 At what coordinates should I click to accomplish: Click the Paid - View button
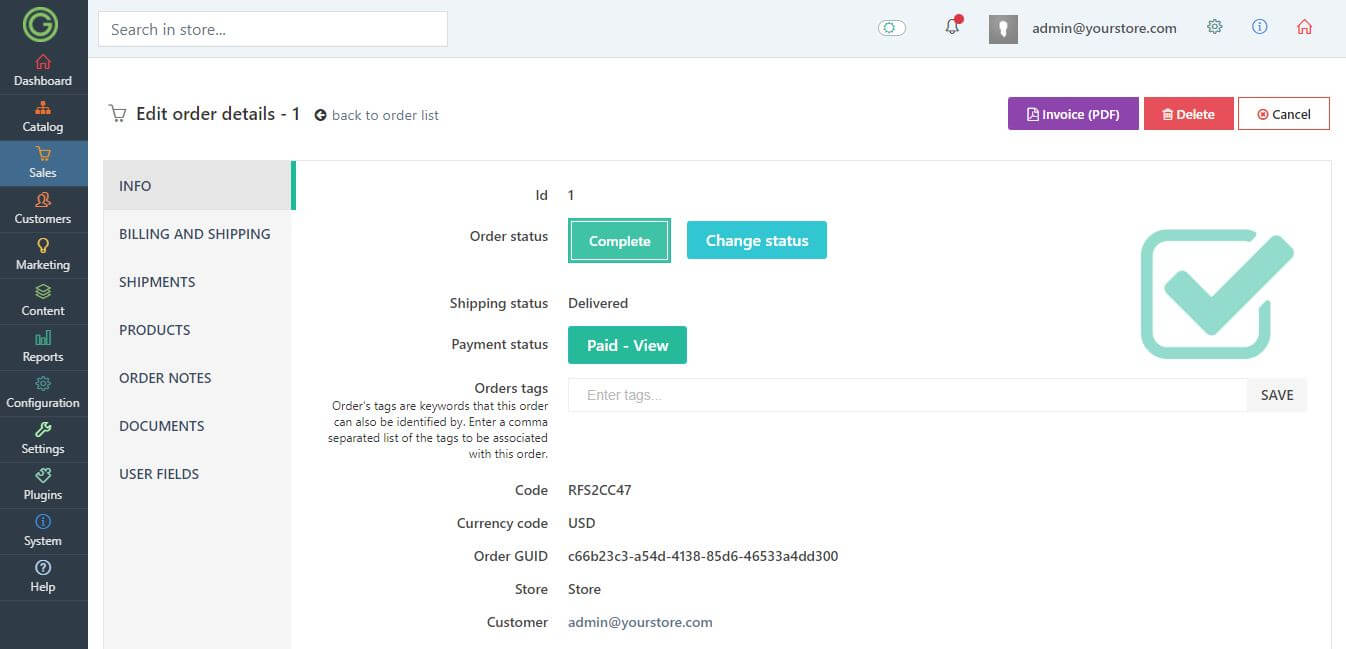(x=627, y=345)
